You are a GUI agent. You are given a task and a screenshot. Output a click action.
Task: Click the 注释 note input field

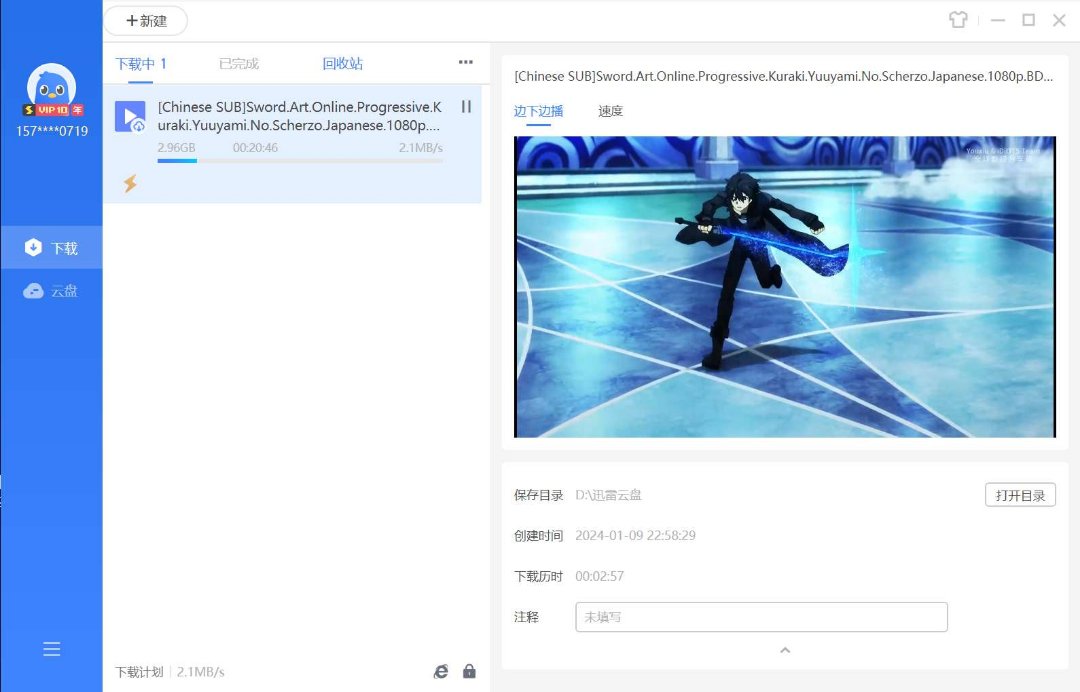(761, 617)
